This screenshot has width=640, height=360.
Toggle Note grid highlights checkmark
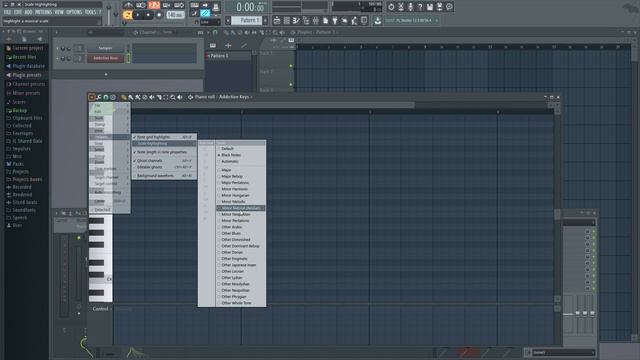[x=164, y=137]
